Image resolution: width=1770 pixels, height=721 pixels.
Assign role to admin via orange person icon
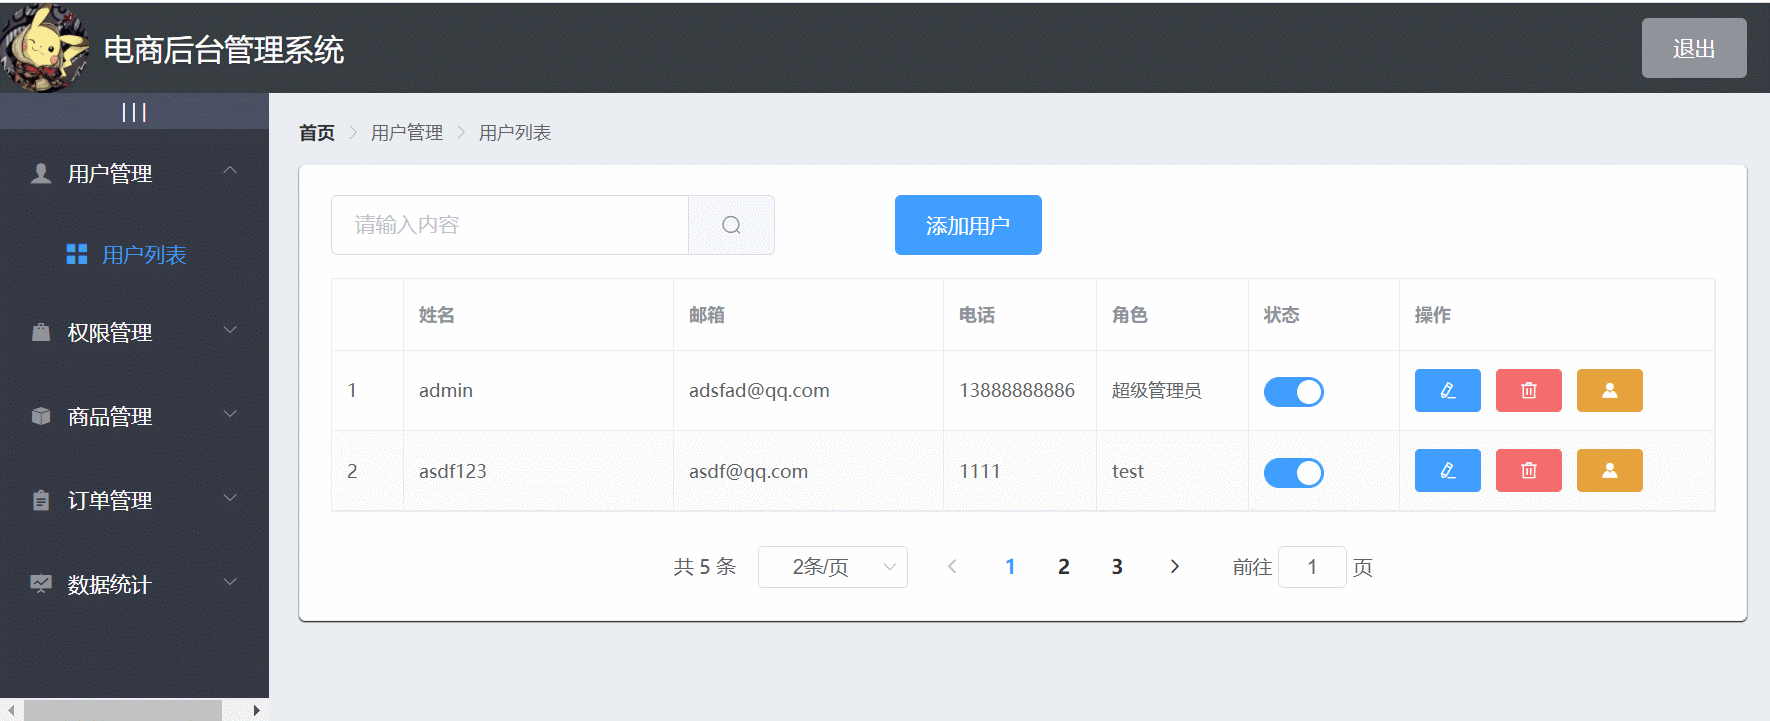point(1609,390)
